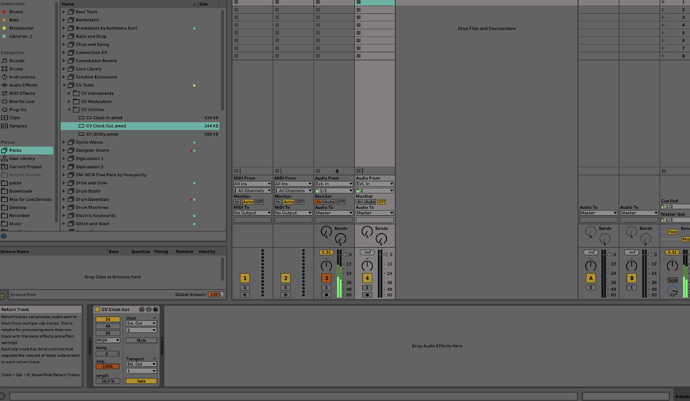Open the Transport Ext. Out dropdown
This screenshot has width=690, height=401.
pyautogui.click(x=141, y=364)
